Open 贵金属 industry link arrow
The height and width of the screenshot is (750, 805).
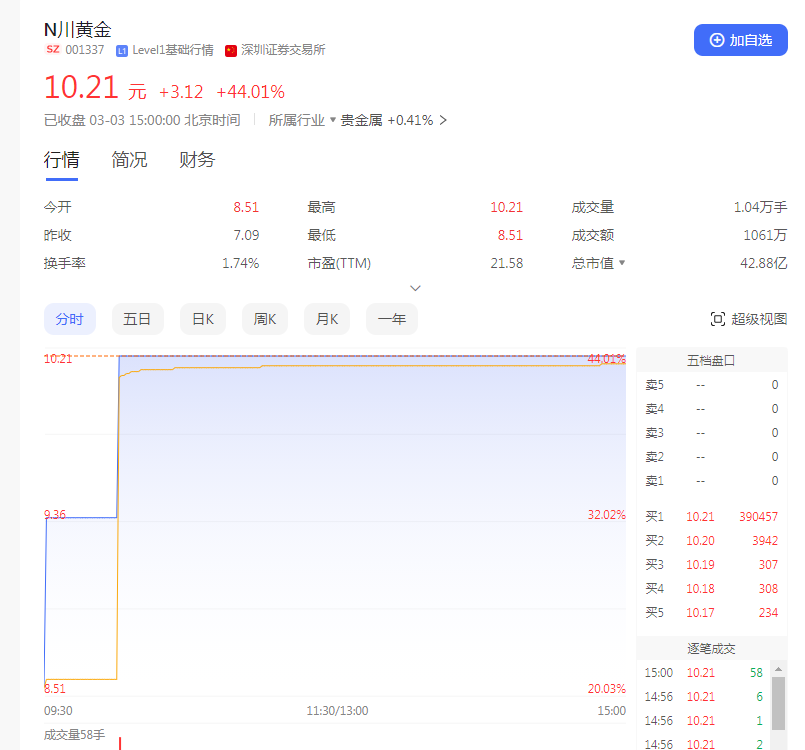[443, 120]
